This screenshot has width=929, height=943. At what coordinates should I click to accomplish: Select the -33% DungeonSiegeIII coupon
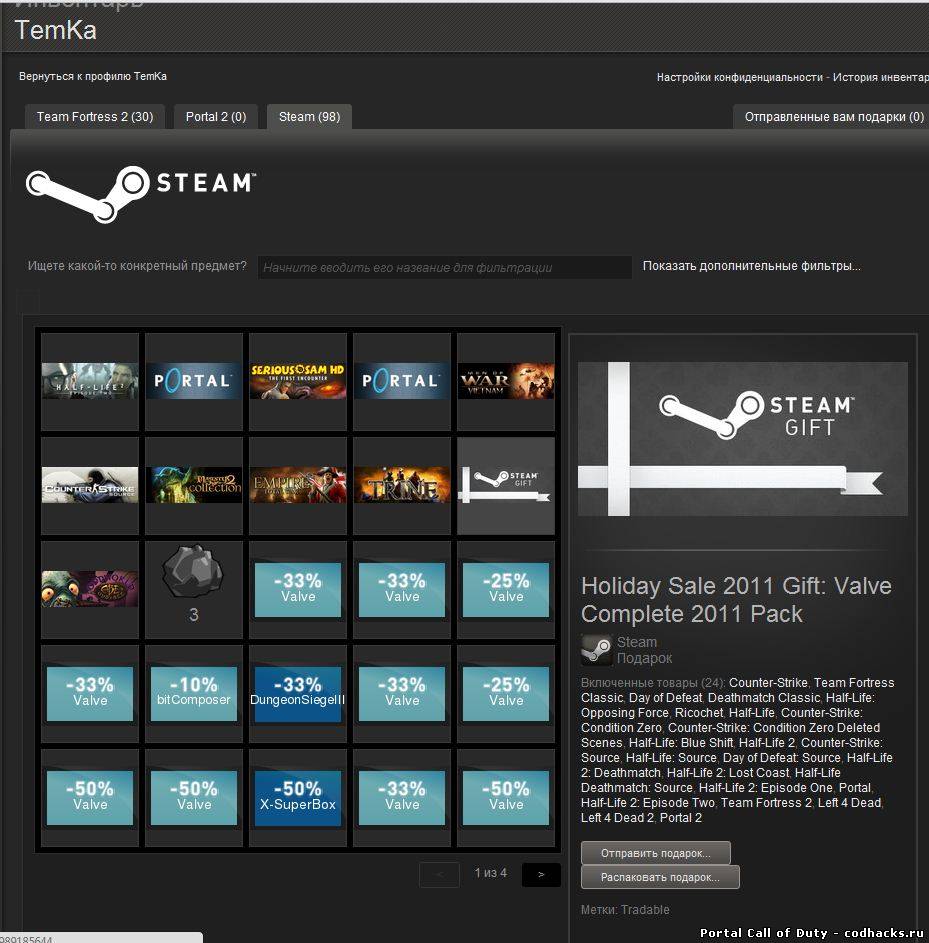point(298,693)
